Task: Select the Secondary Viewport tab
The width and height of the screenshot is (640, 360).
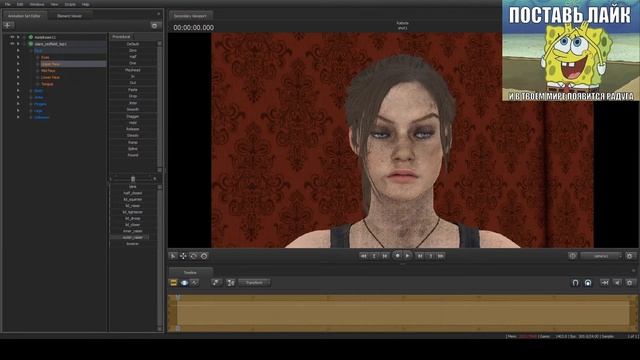Action: point(191,16)
